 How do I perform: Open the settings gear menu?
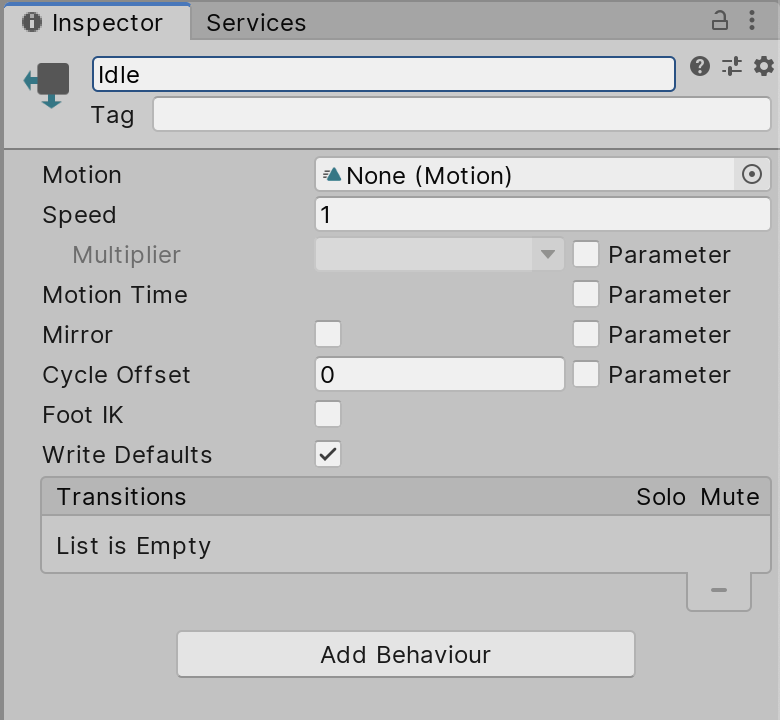[x=764, y=66]
